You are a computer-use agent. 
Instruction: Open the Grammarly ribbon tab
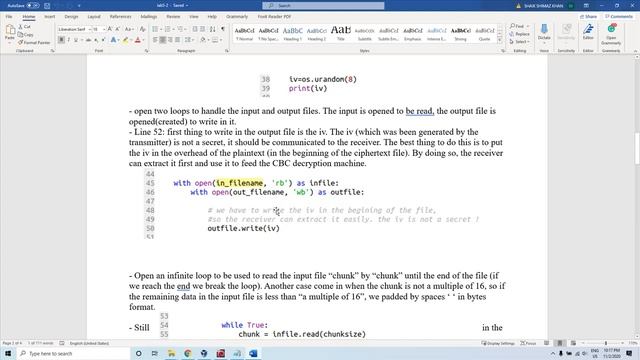pos(237,17)
